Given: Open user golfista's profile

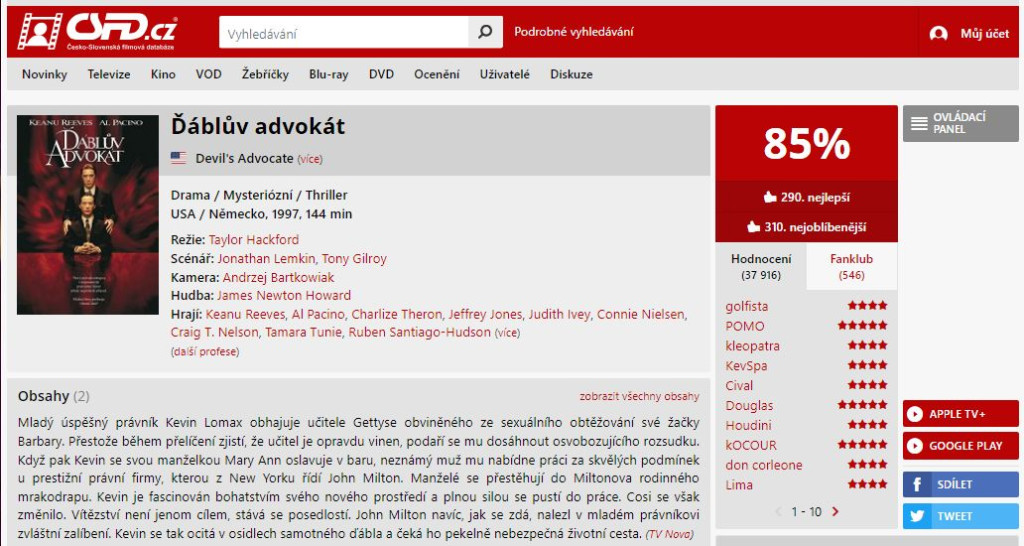Looking at the screenshot, I should pos(746,306).
